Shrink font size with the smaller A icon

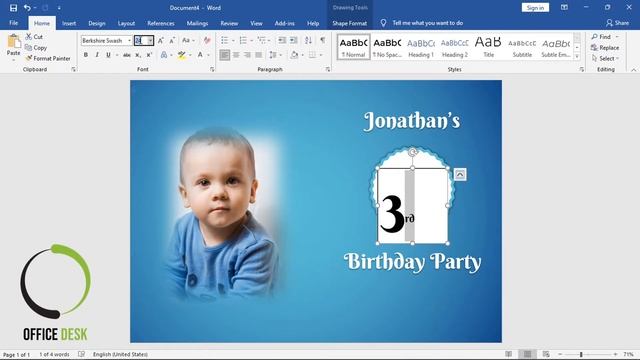(x=172, y=40)
